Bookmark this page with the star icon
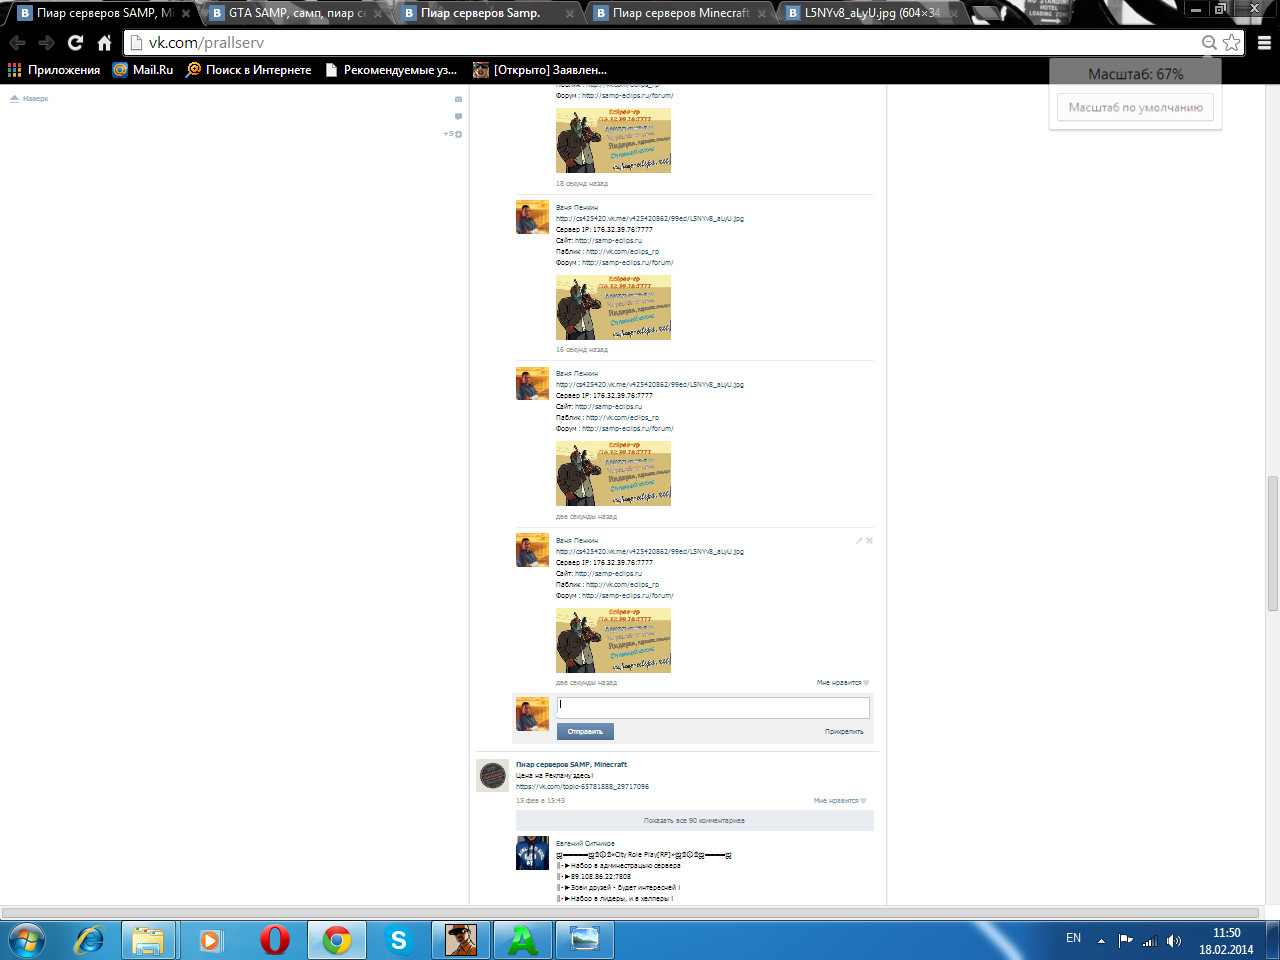1280x960 pixels. coord(1231,42)
